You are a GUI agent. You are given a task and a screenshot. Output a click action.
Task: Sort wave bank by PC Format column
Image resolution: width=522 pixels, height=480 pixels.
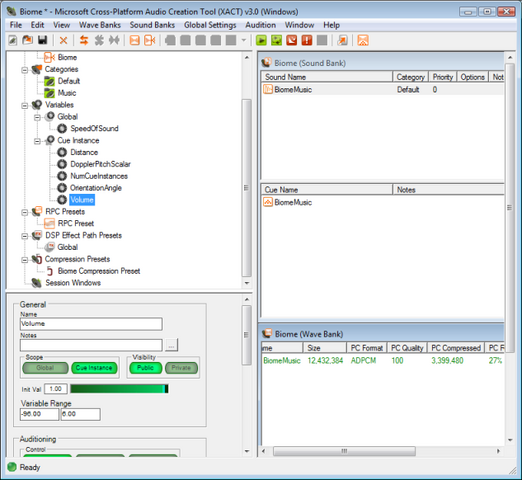pyautogui.click(x=366, y=348)
